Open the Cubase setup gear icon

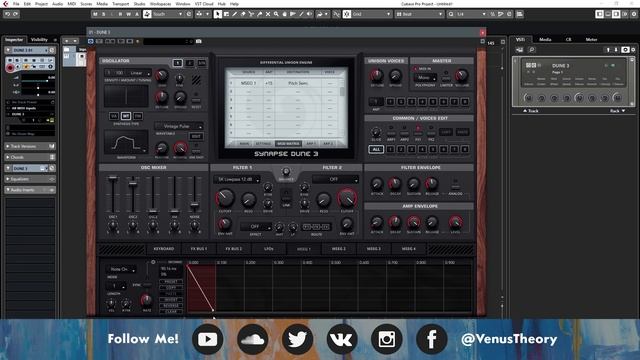point(634,14)
